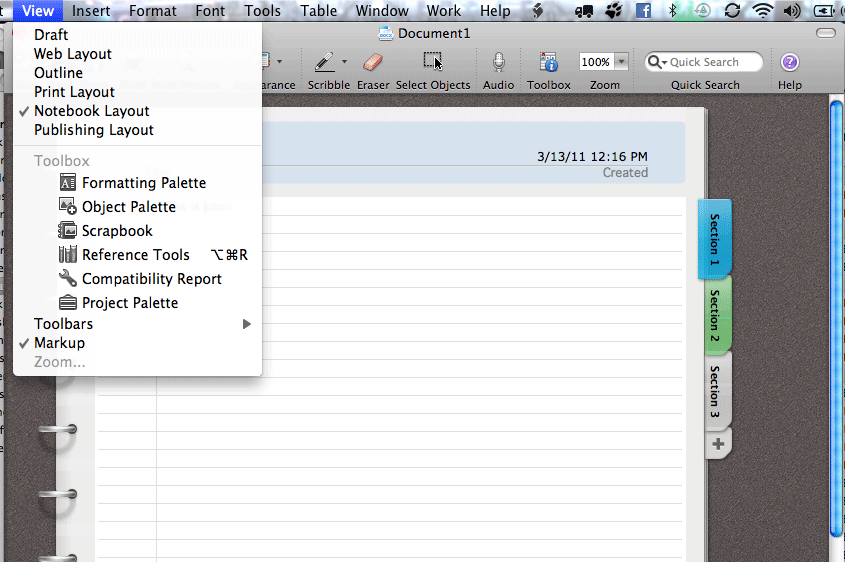Open Formatting Palette from View menu

[x=144, y=183]
